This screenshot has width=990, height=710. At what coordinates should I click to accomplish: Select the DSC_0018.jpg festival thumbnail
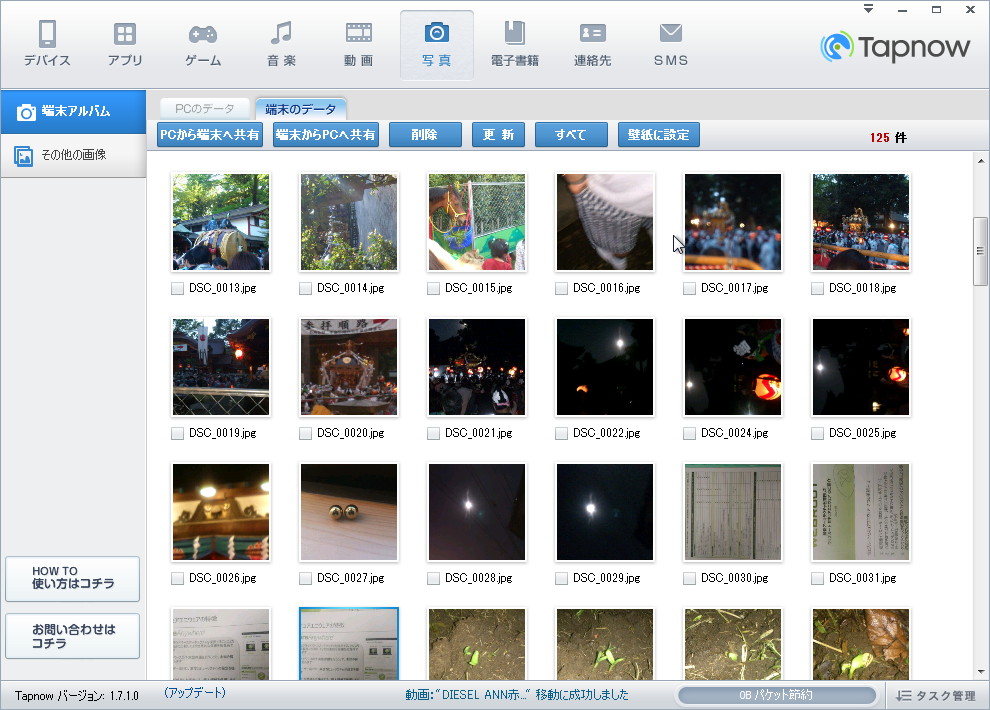pyautogui.click(x=861, y=222)
